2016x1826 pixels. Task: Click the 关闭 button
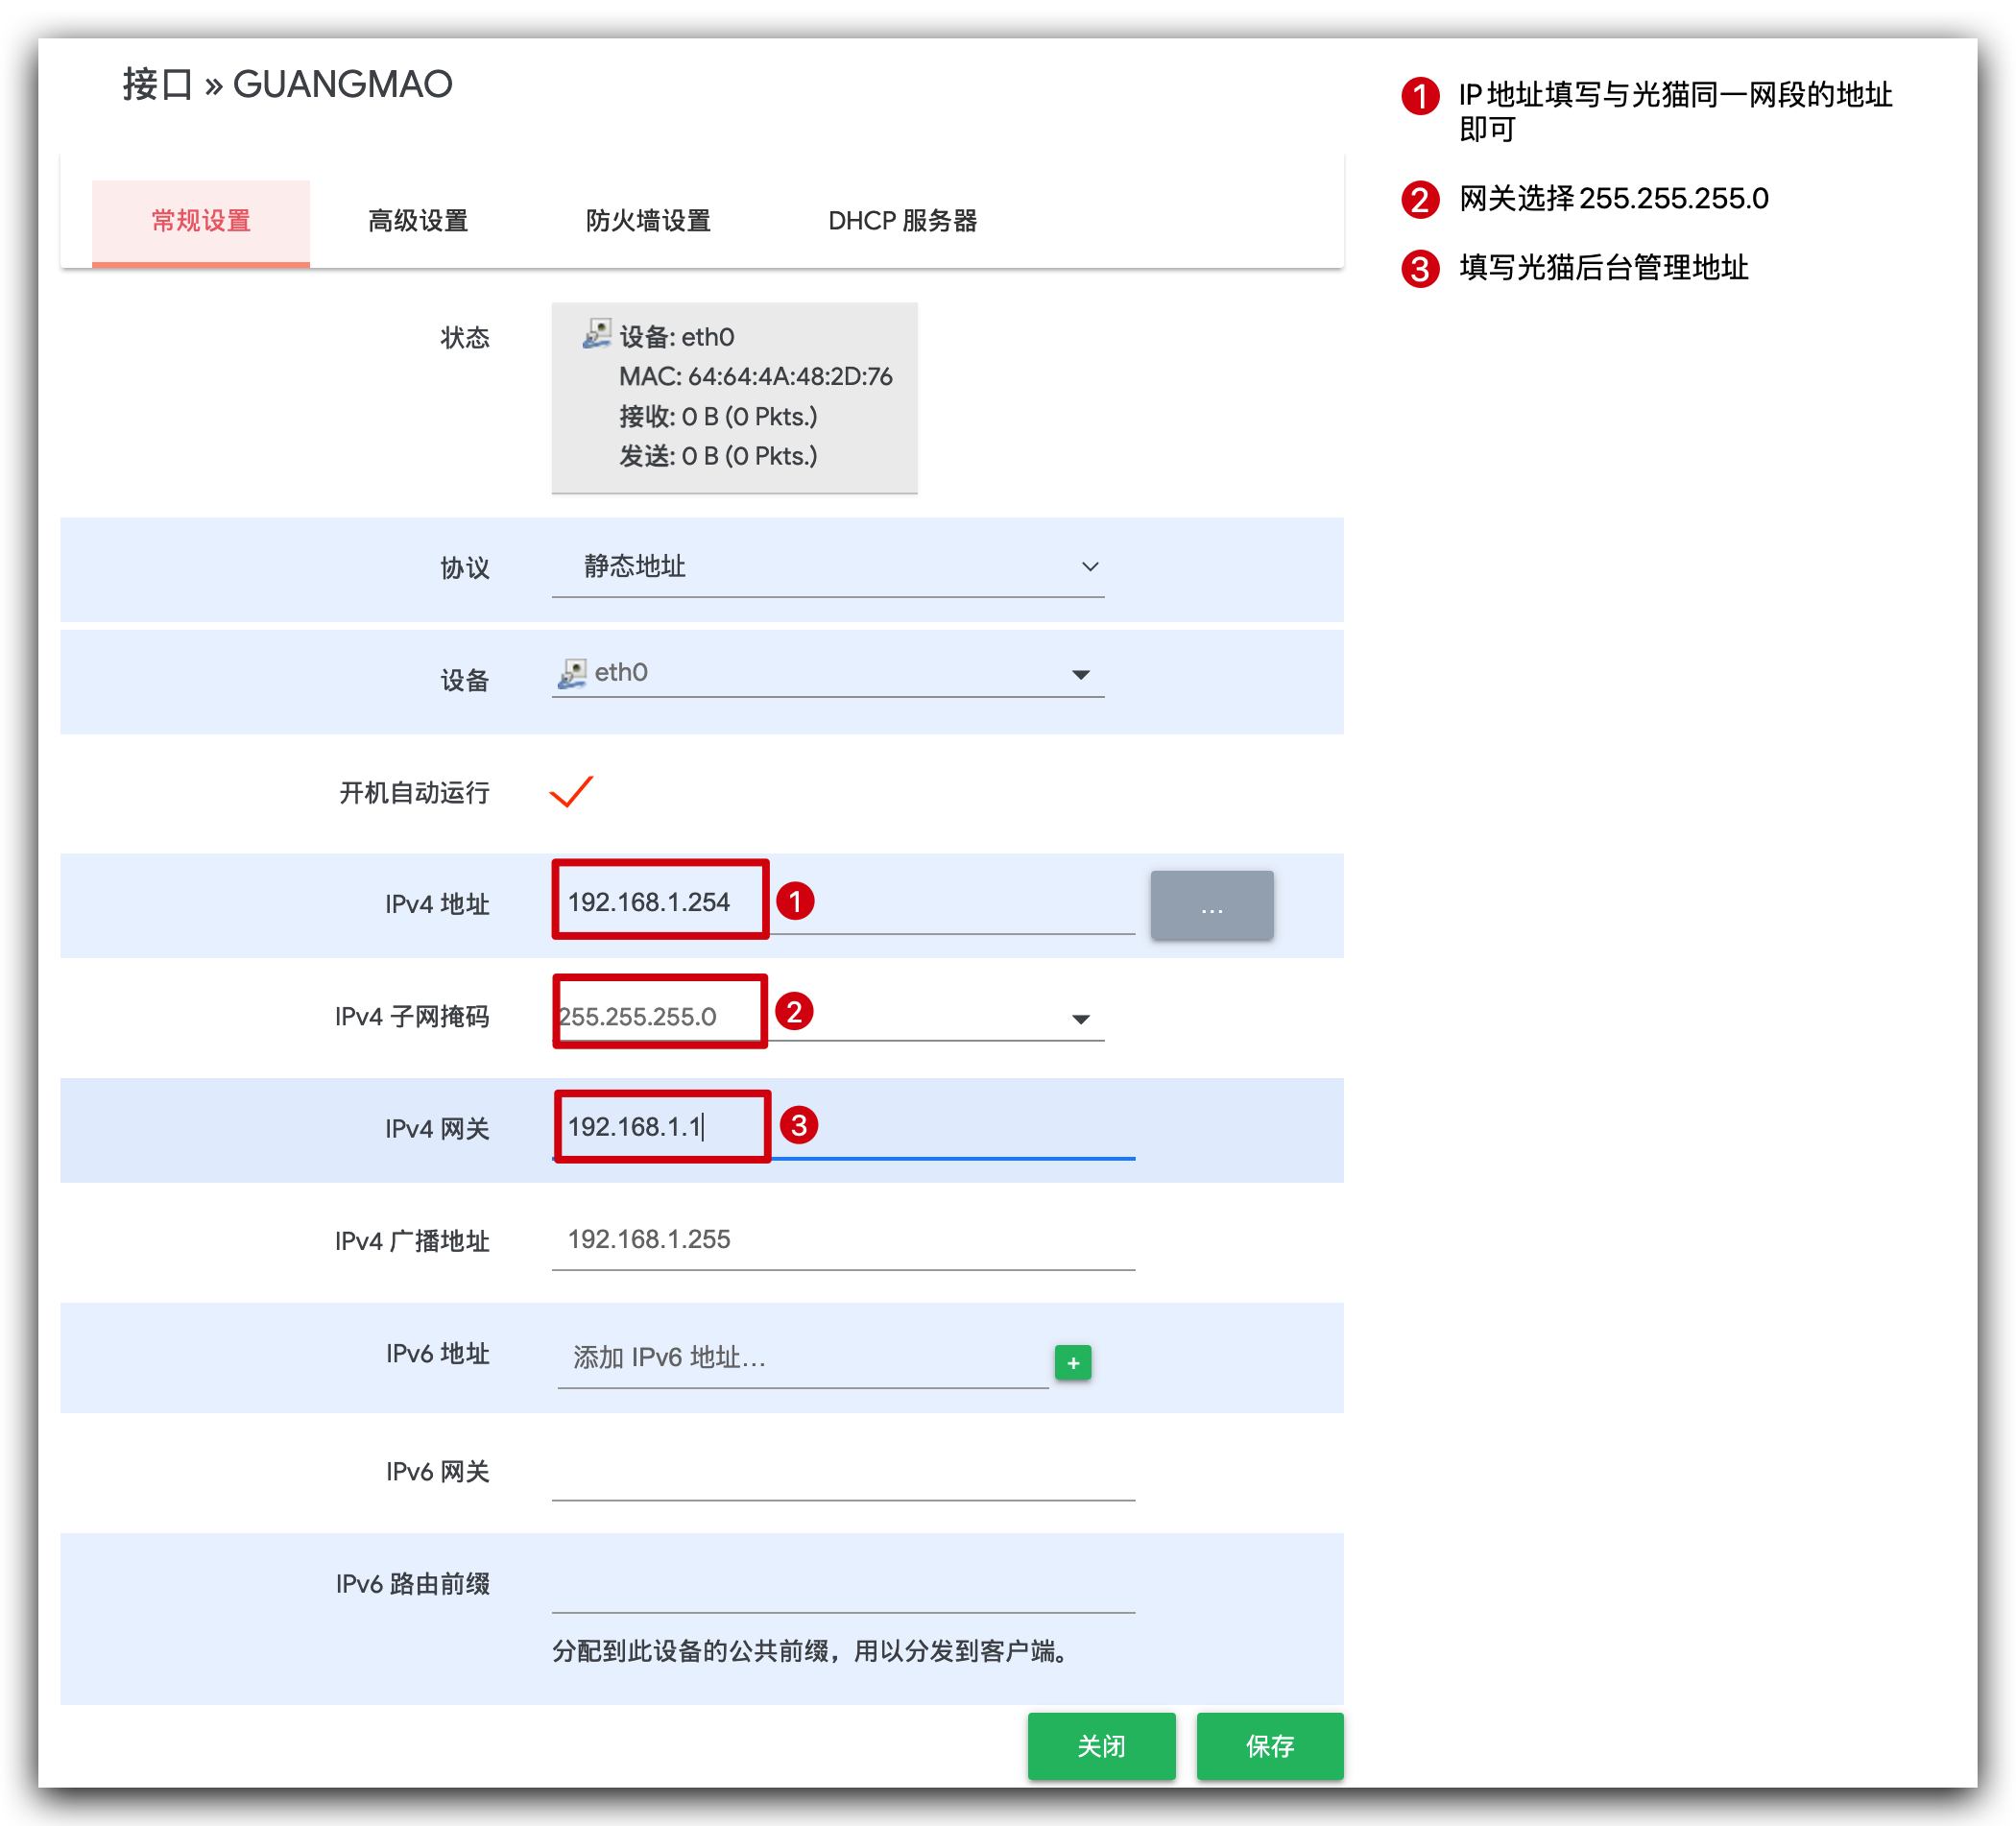pyautogui.click(x=1102, y=1746)
